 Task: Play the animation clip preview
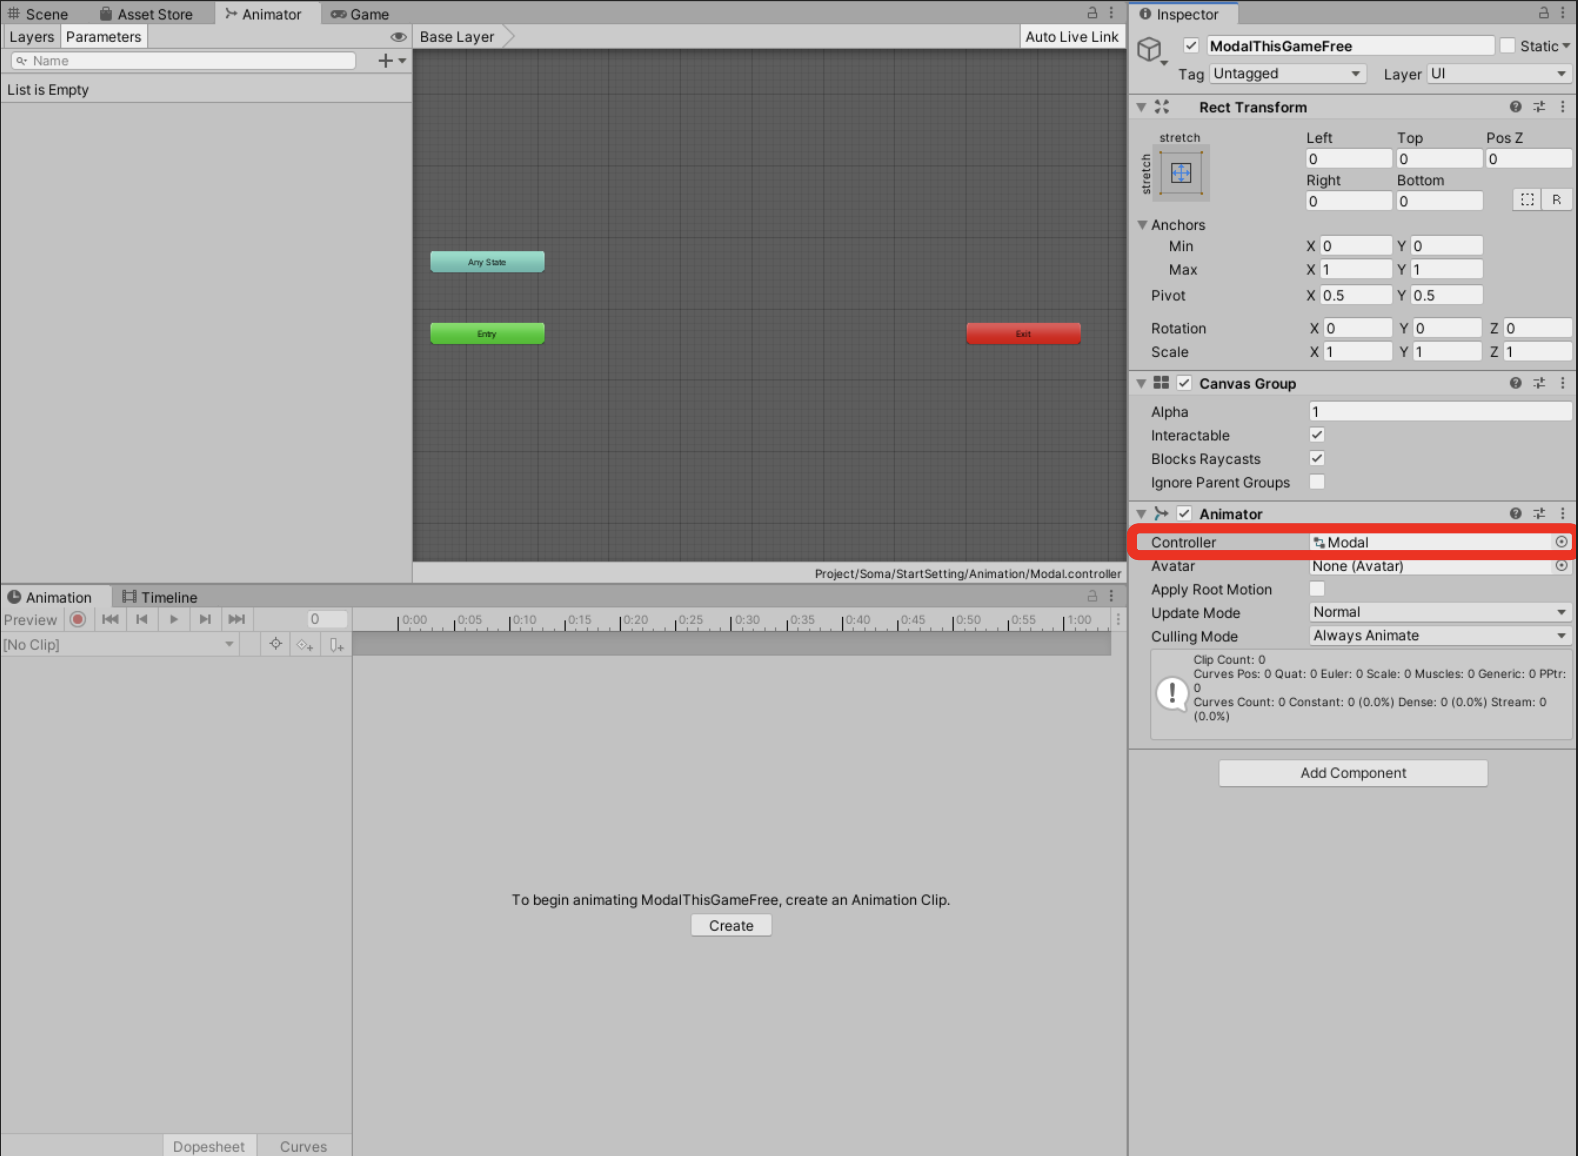pyautogui.click(x=174, y=619)
